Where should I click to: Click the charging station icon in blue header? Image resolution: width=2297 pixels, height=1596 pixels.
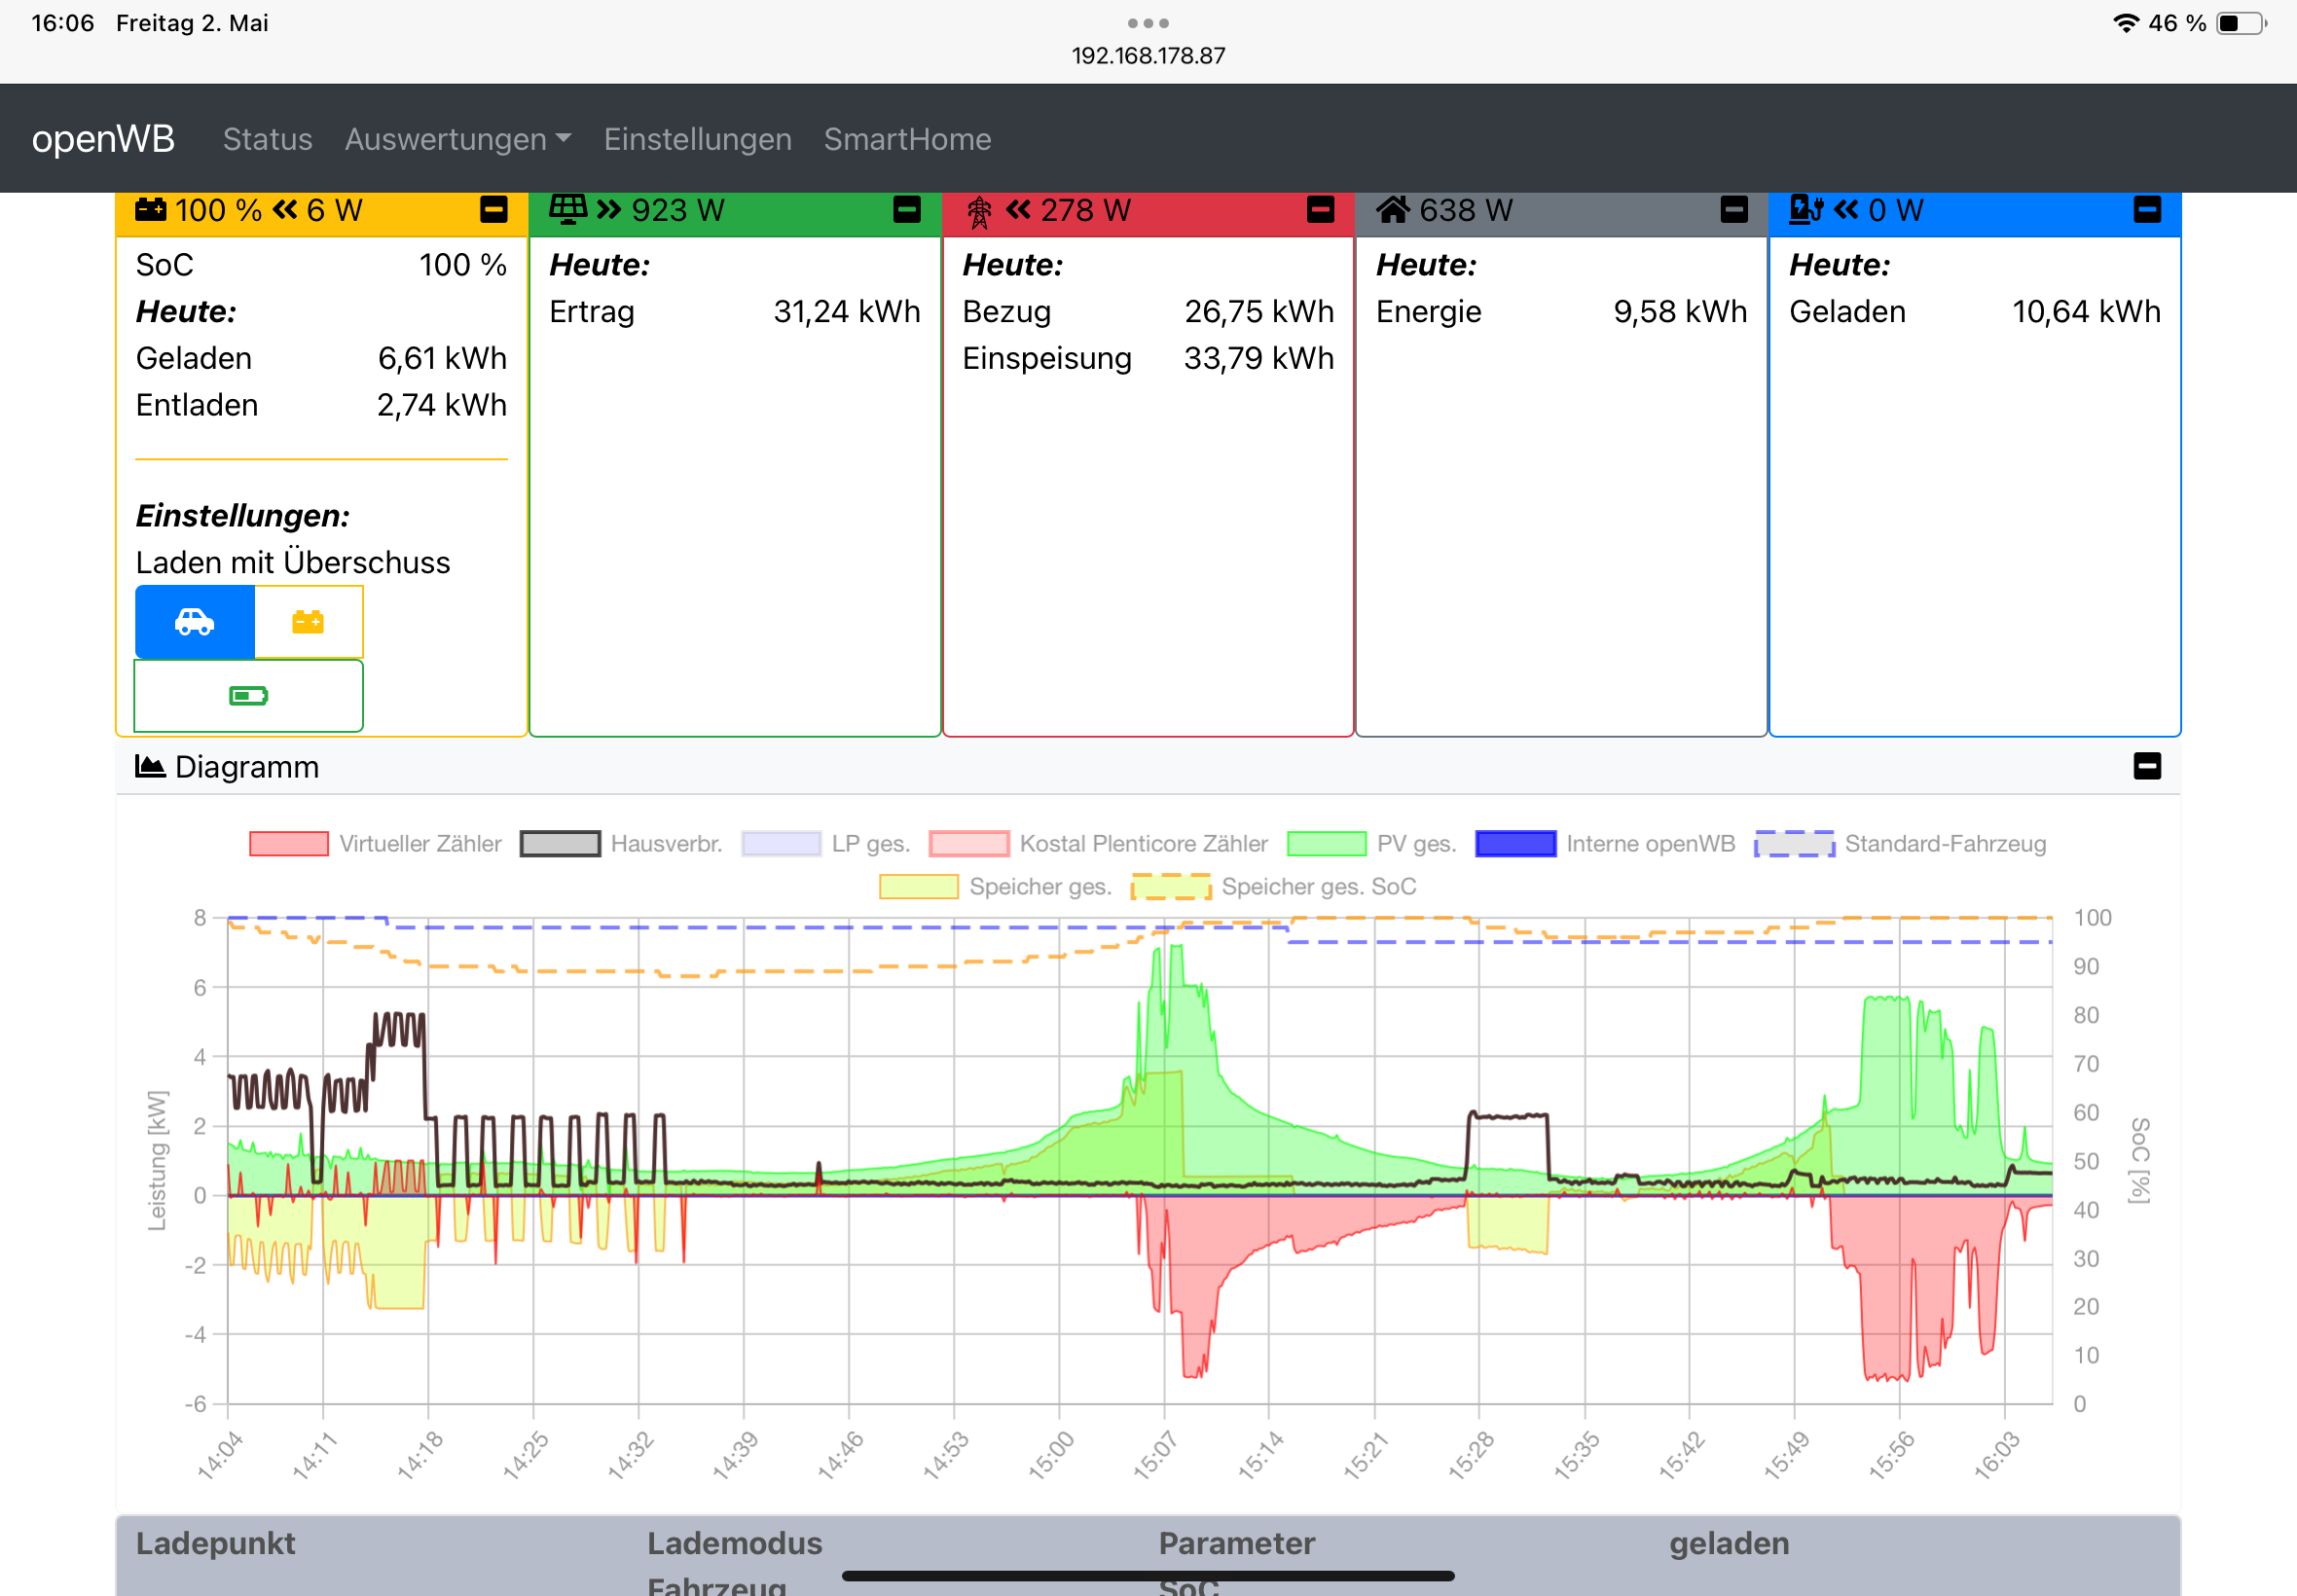click(x=1806, y=210)
